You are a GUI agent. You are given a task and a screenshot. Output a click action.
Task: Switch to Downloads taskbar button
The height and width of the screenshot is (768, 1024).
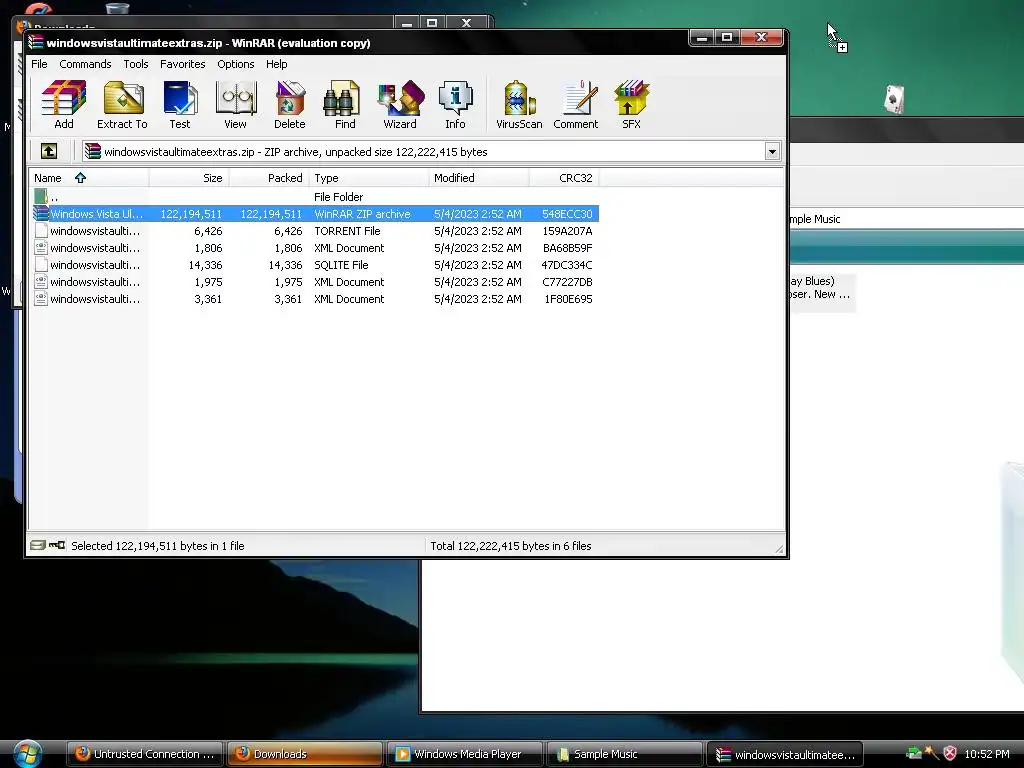point(305,754)
